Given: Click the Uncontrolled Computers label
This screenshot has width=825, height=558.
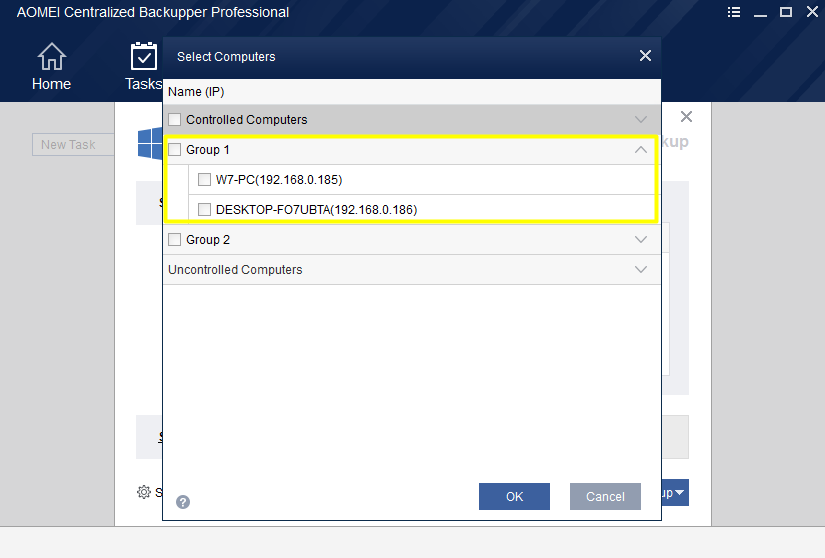Looking at the screenshot, I should [235, 269].
